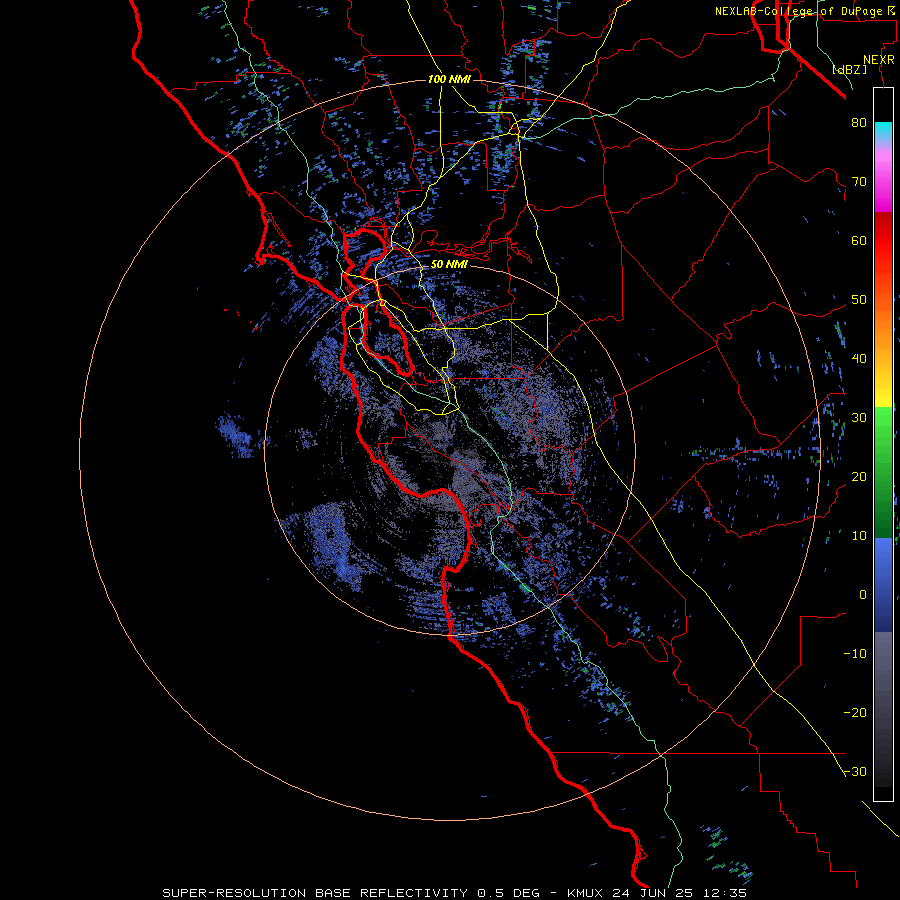Click the NEXR label above the color scale

click(879, 60)
